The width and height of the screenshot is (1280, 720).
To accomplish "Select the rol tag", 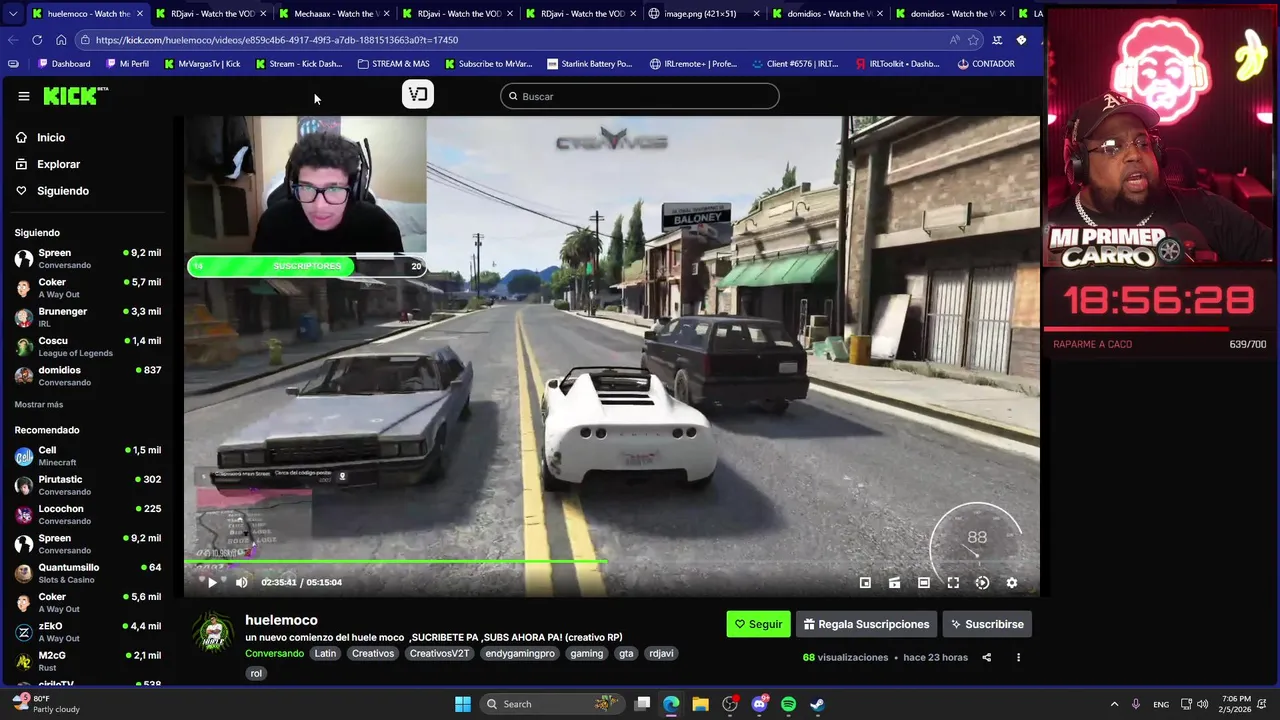I will 256,673.
